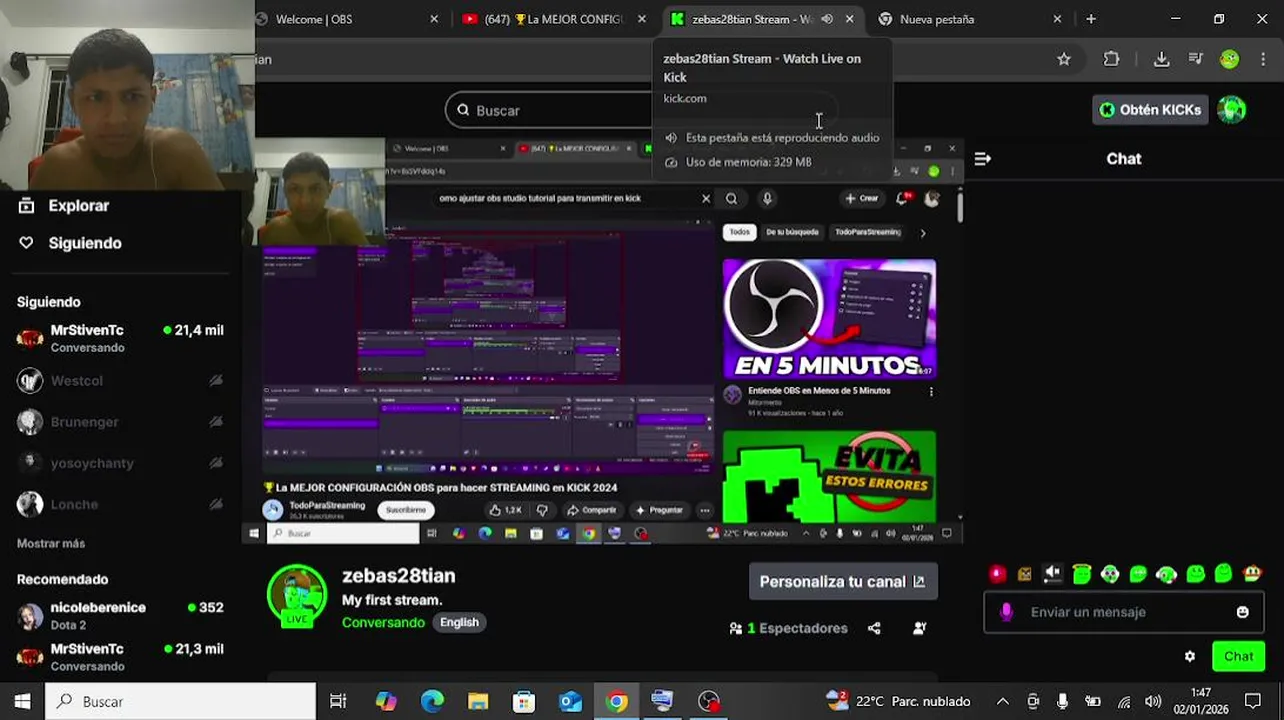Switch to Welcome | OBS tab
This screenshot has width=1284, height=720.
[x=346, y=19]
